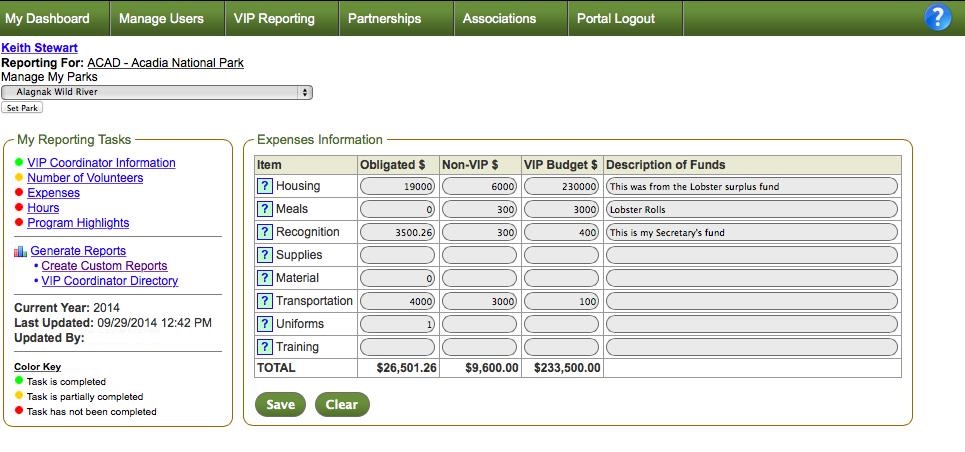Viewport: 965px width, 452px height.
Task: Click the bar chart icon beside Generate Reports
Action: 20,251
